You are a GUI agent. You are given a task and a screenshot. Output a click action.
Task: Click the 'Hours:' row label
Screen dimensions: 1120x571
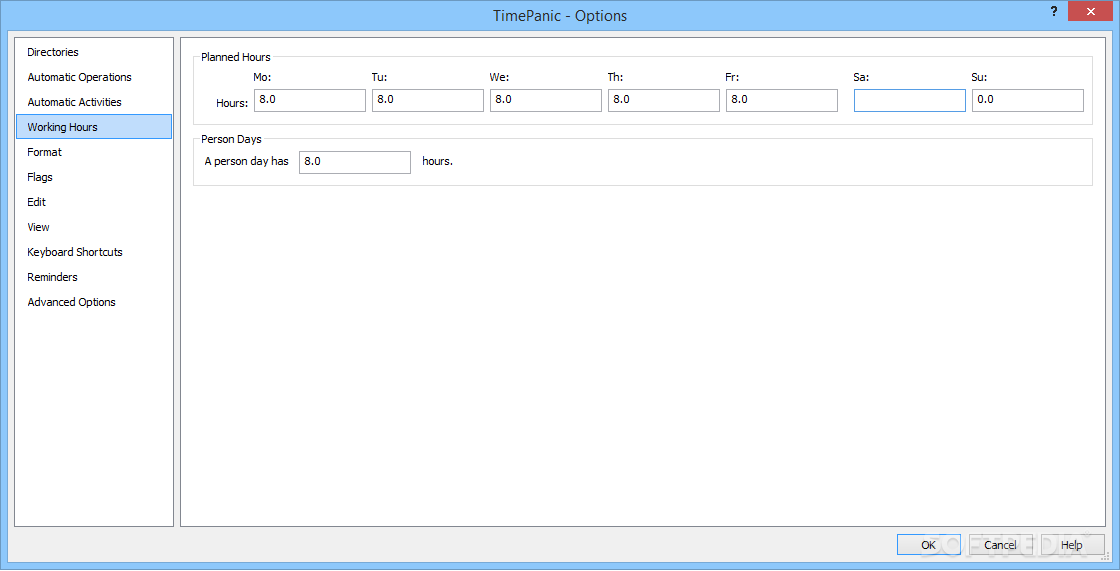pyautogui.click(x=232, y=103)
